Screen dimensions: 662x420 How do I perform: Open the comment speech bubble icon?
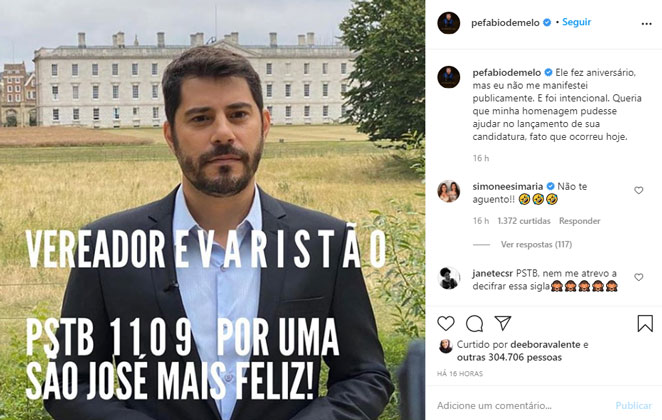(475, 323)
